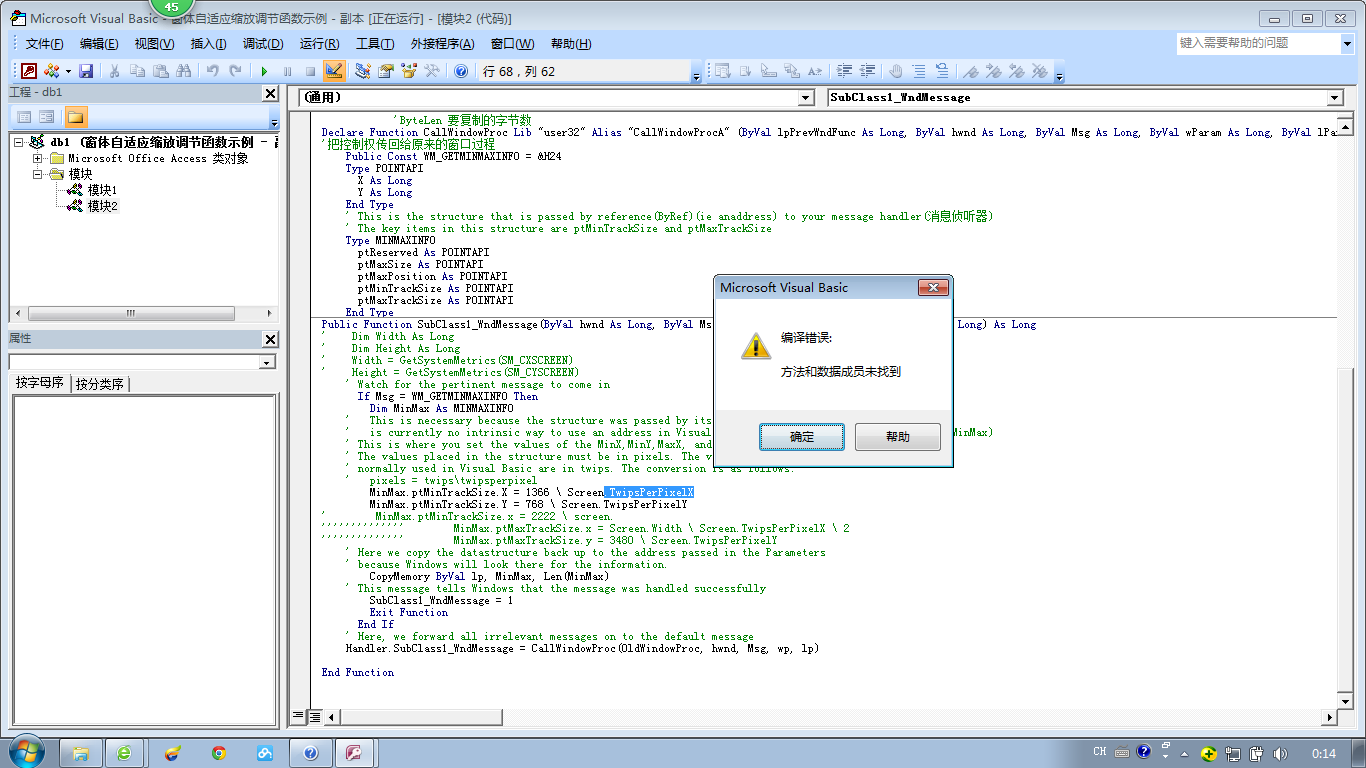
Task: Click View Object icon in project panel
Action: (47, 117)
